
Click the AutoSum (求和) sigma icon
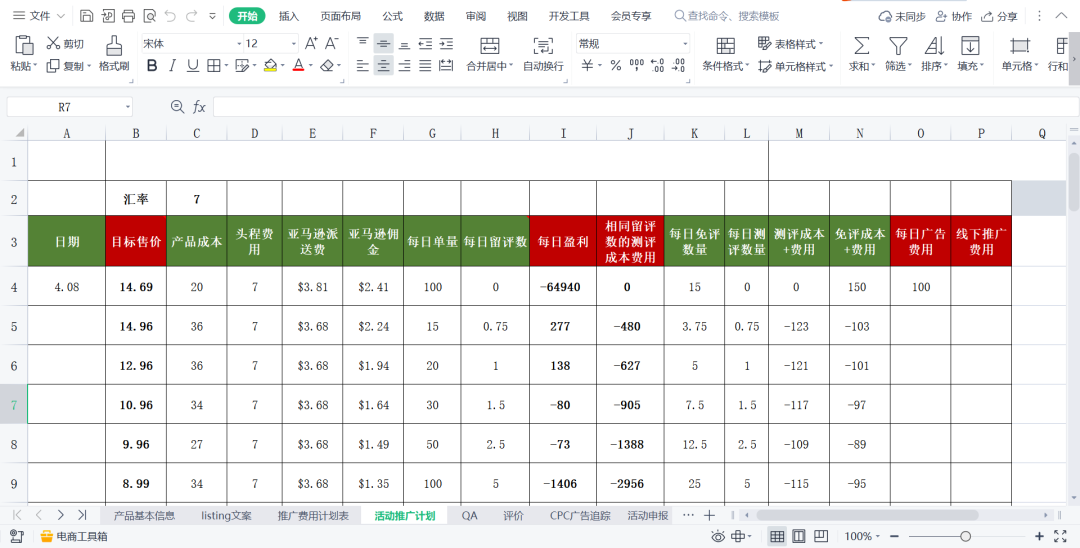[x=860, y=46]
